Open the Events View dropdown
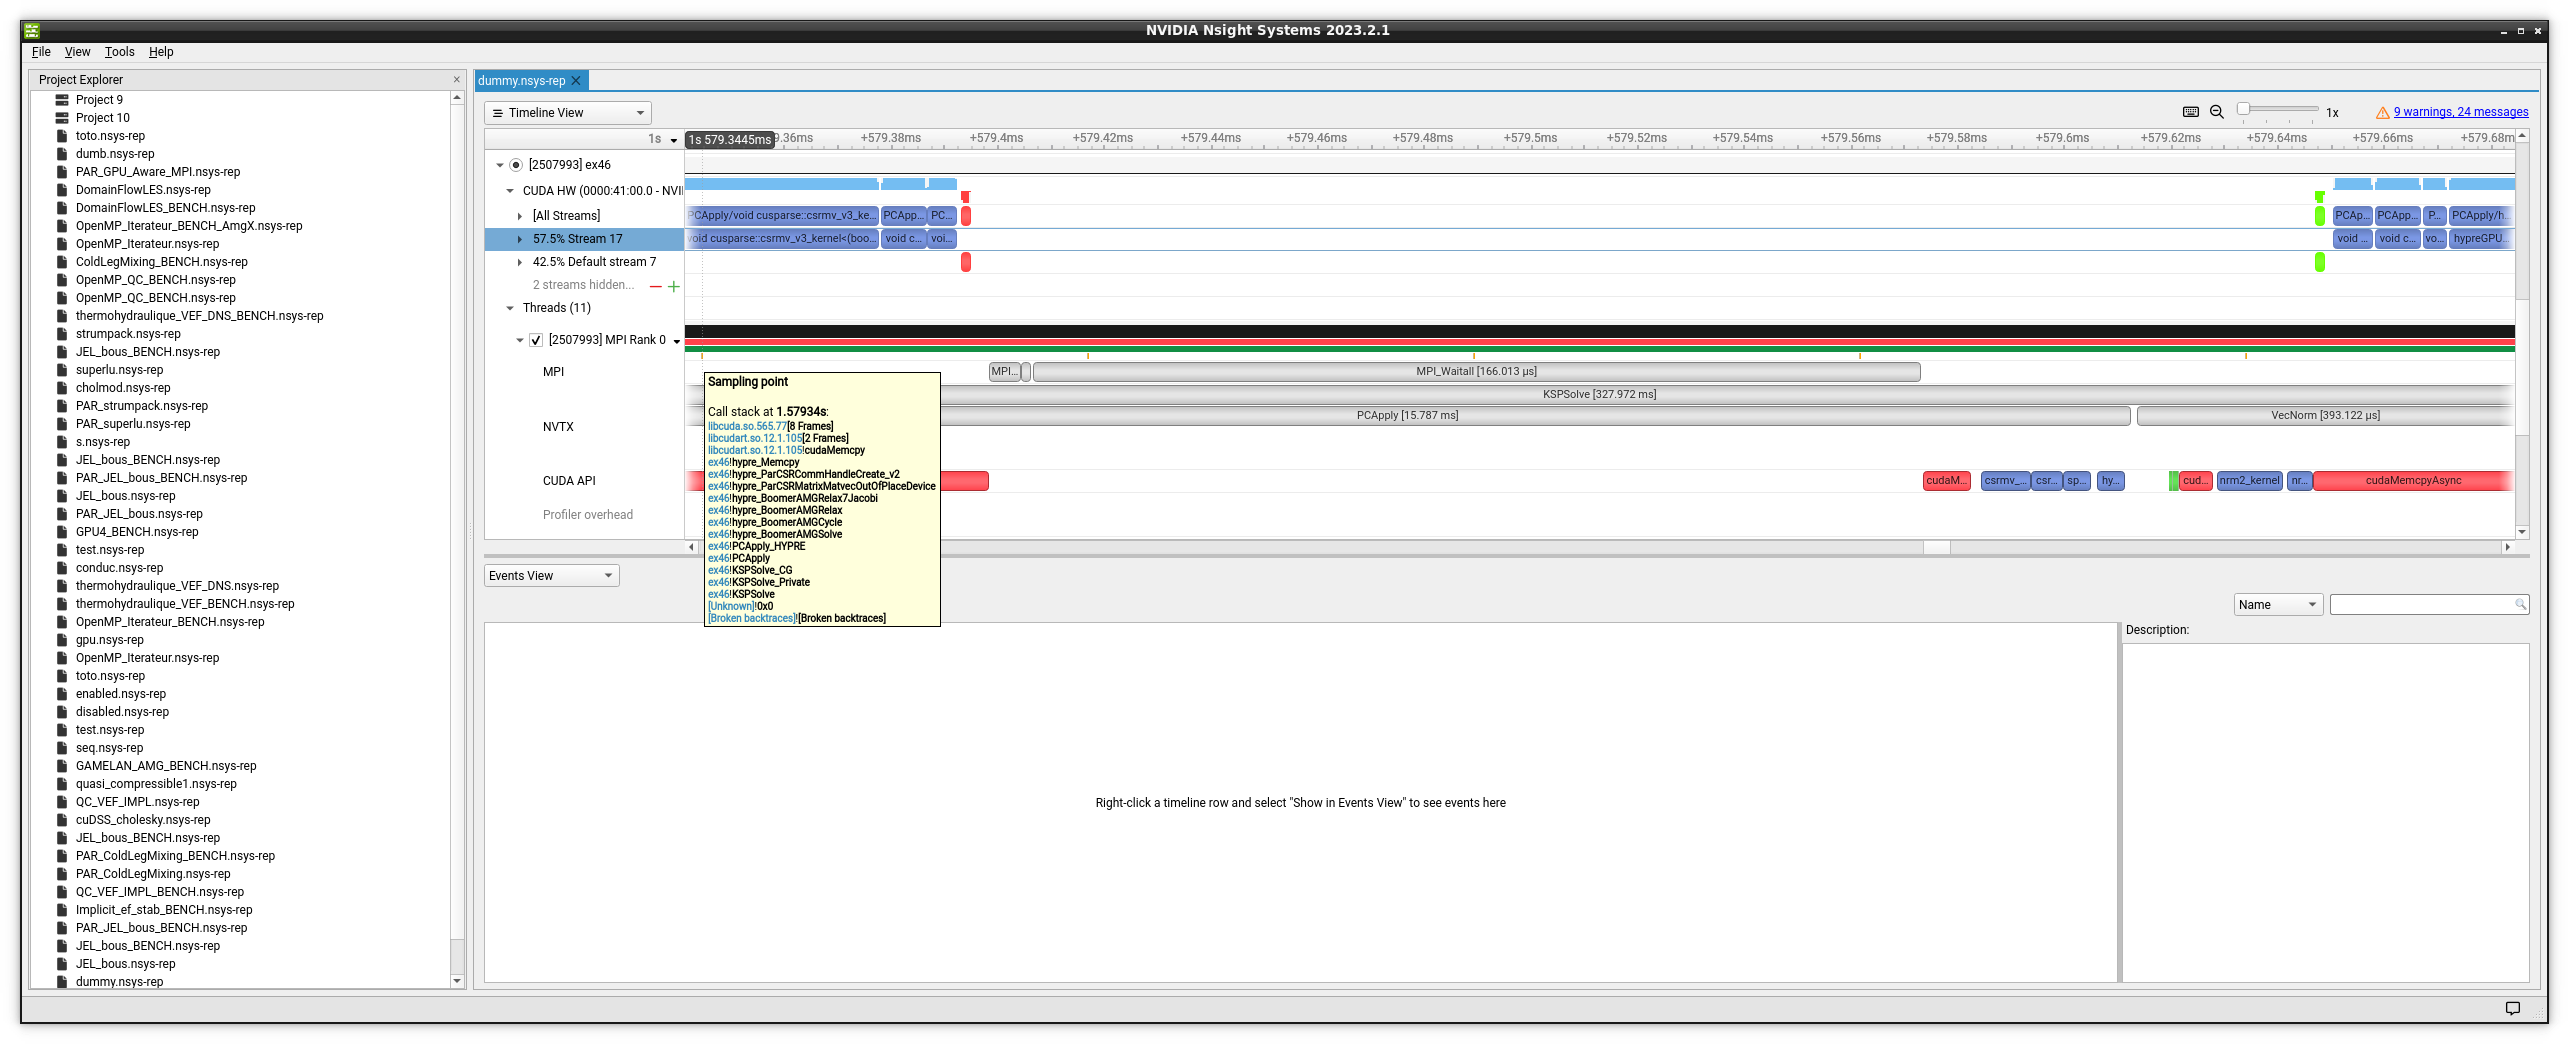2569x1044 pixels. click(552, 576)
